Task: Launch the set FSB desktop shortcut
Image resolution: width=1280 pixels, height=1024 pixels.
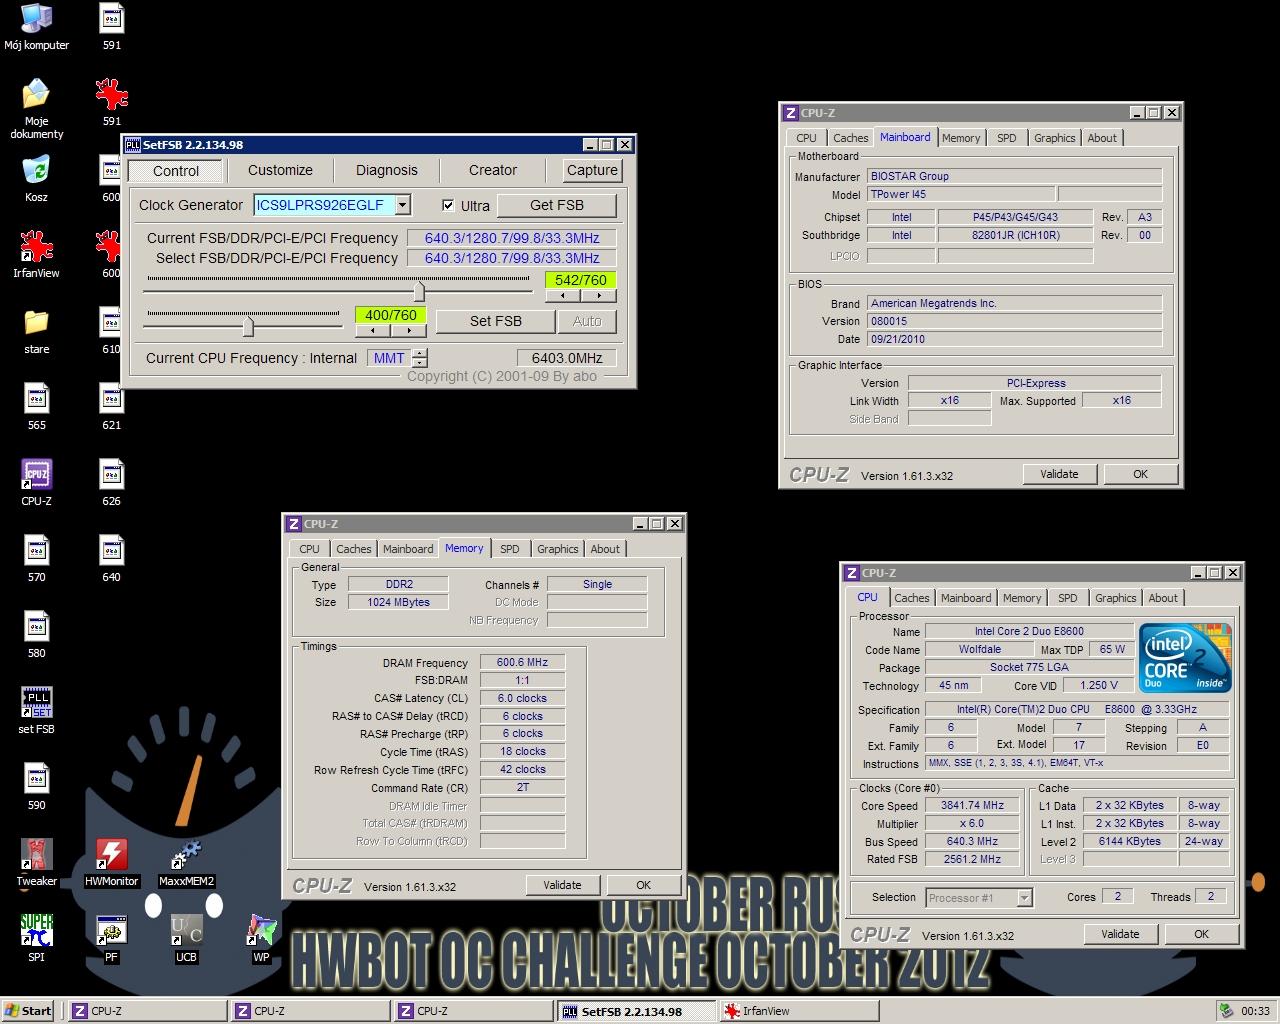Action: [36, 711]
